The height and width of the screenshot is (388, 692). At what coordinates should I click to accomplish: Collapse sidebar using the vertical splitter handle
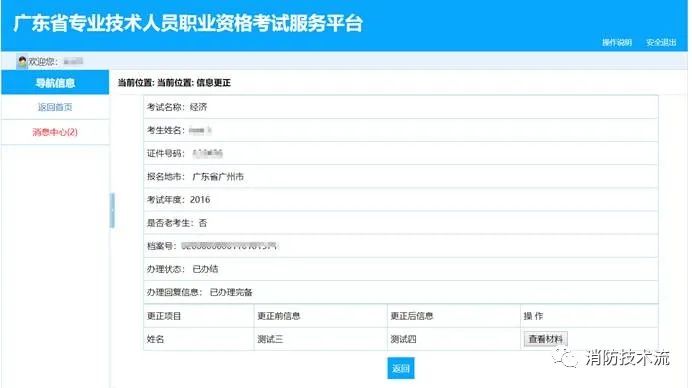(x=112, y=211)
